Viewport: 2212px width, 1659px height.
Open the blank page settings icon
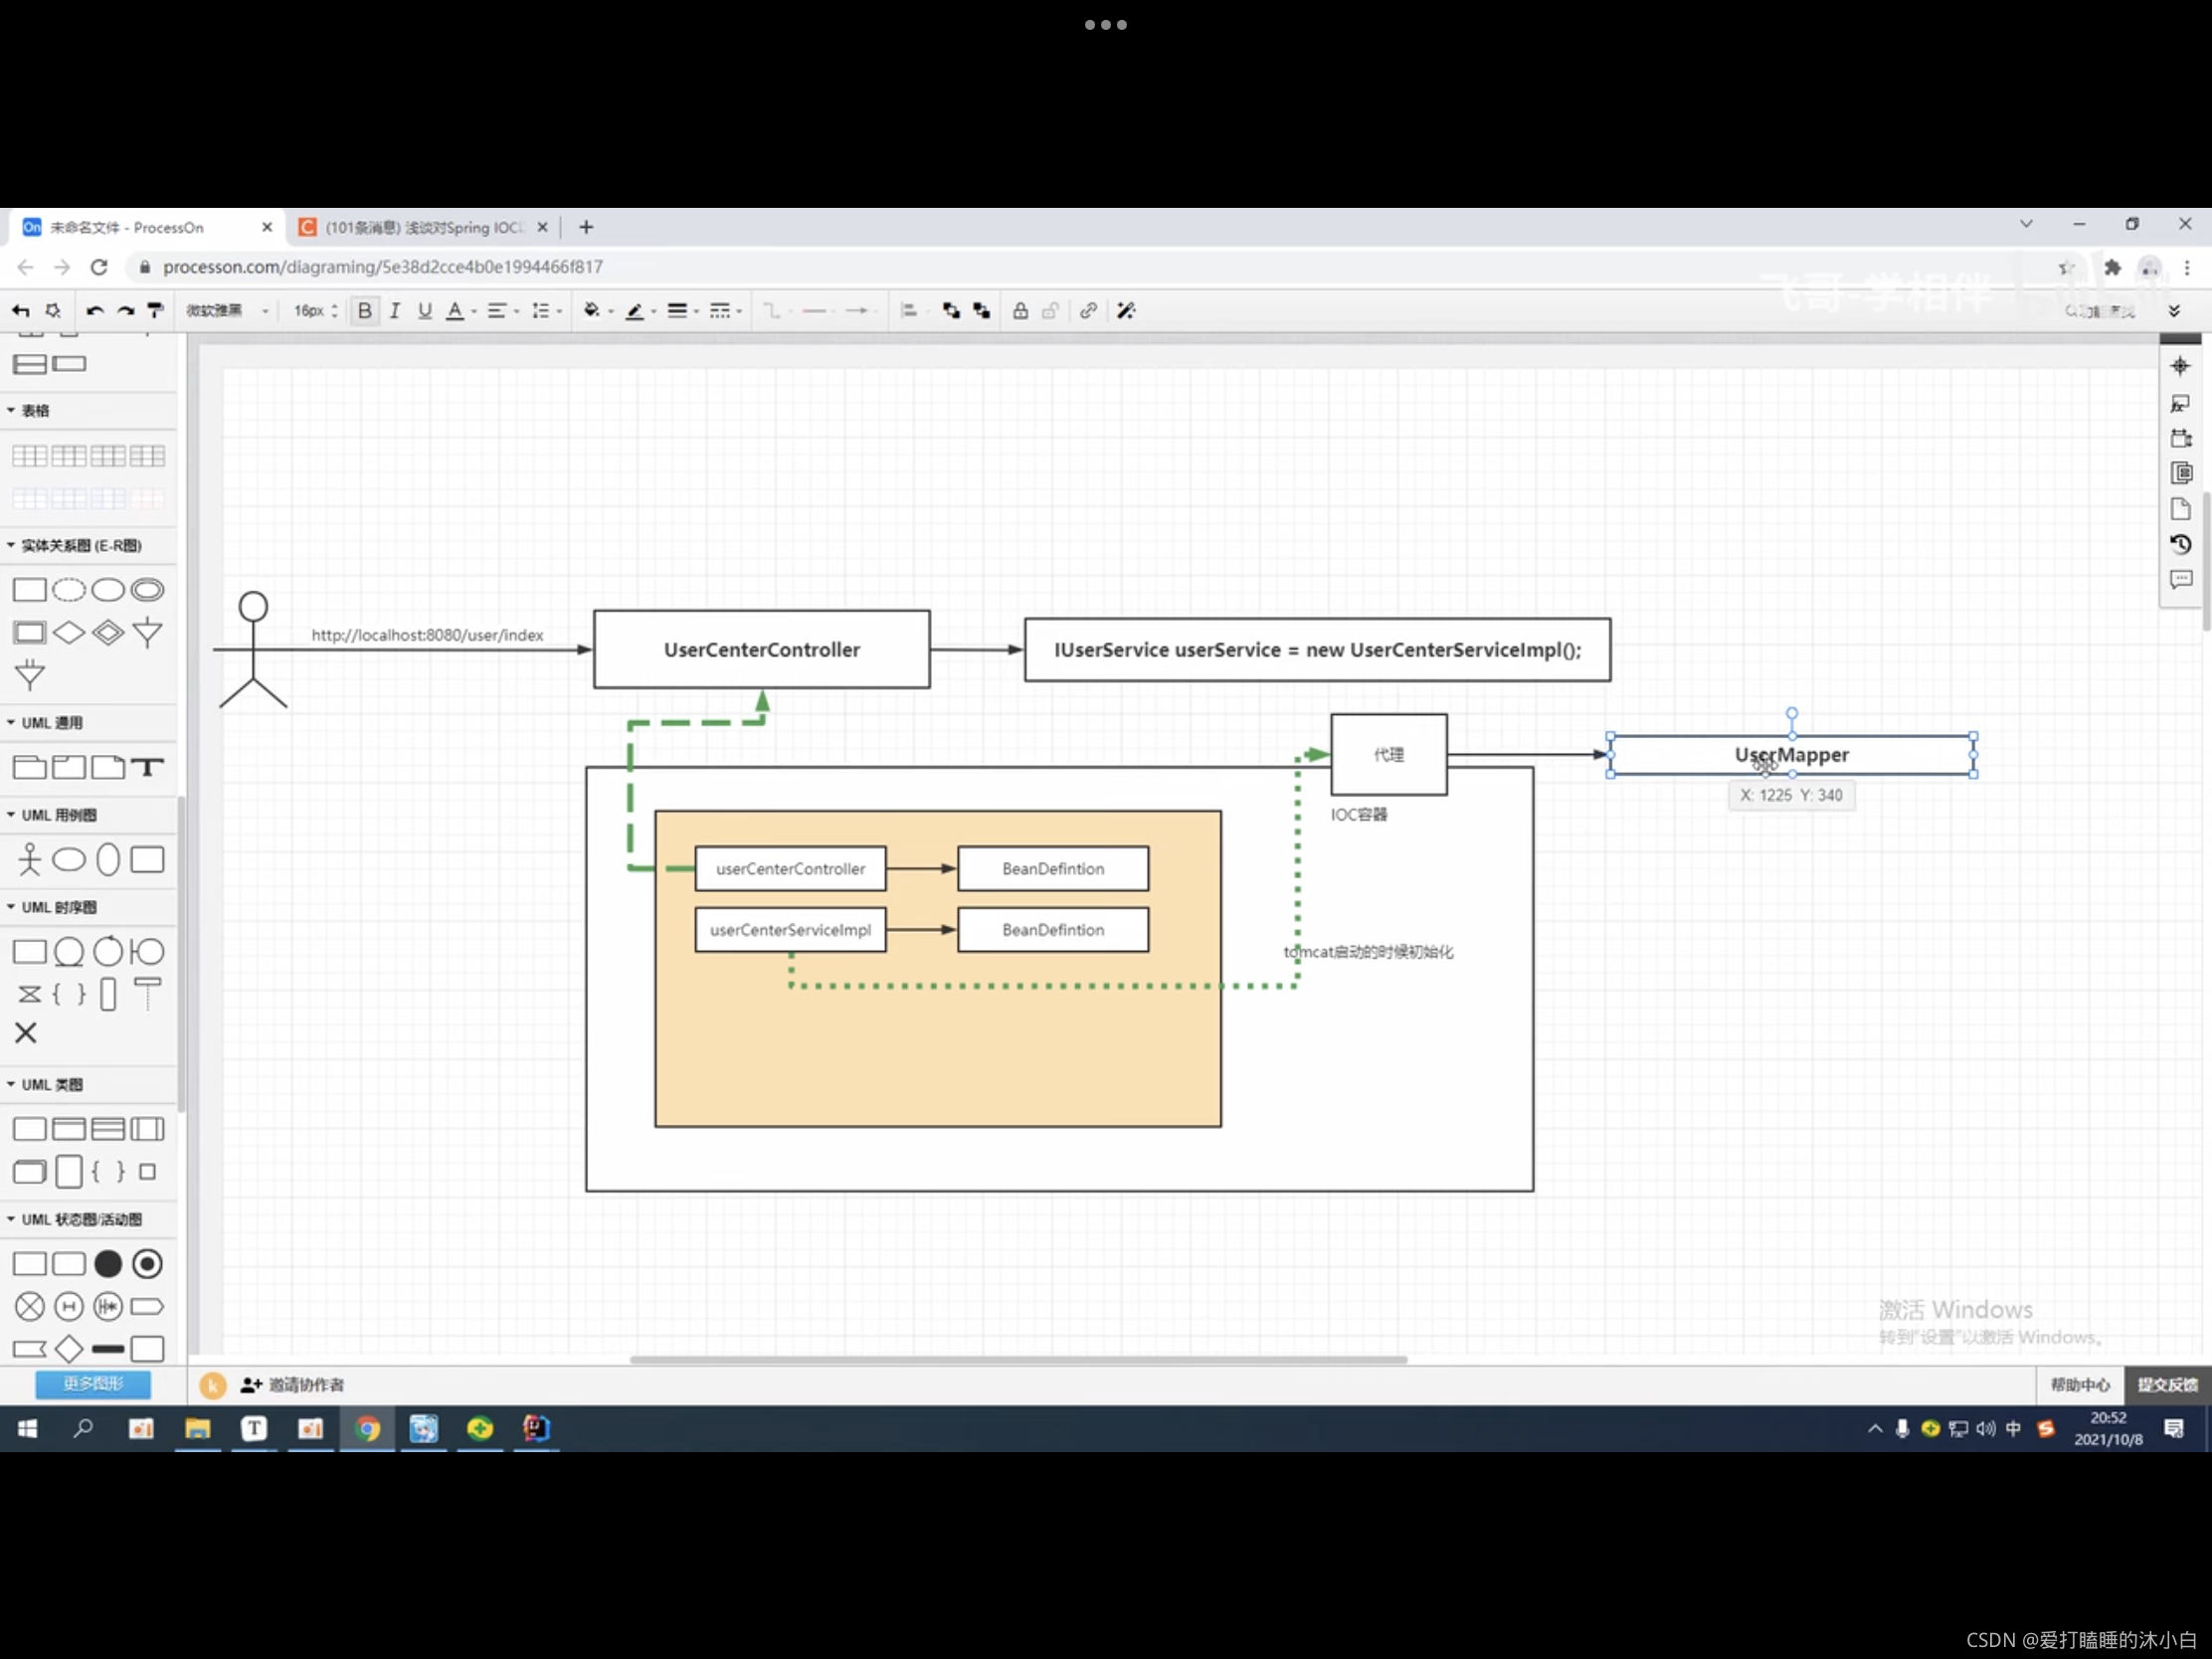coord(2180,509)
